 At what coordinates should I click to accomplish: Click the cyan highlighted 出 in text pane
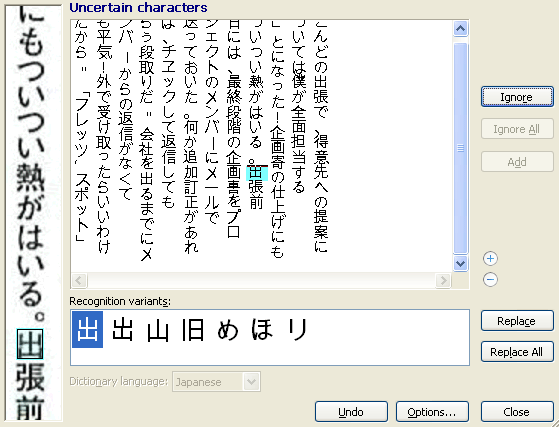[257, 174]
